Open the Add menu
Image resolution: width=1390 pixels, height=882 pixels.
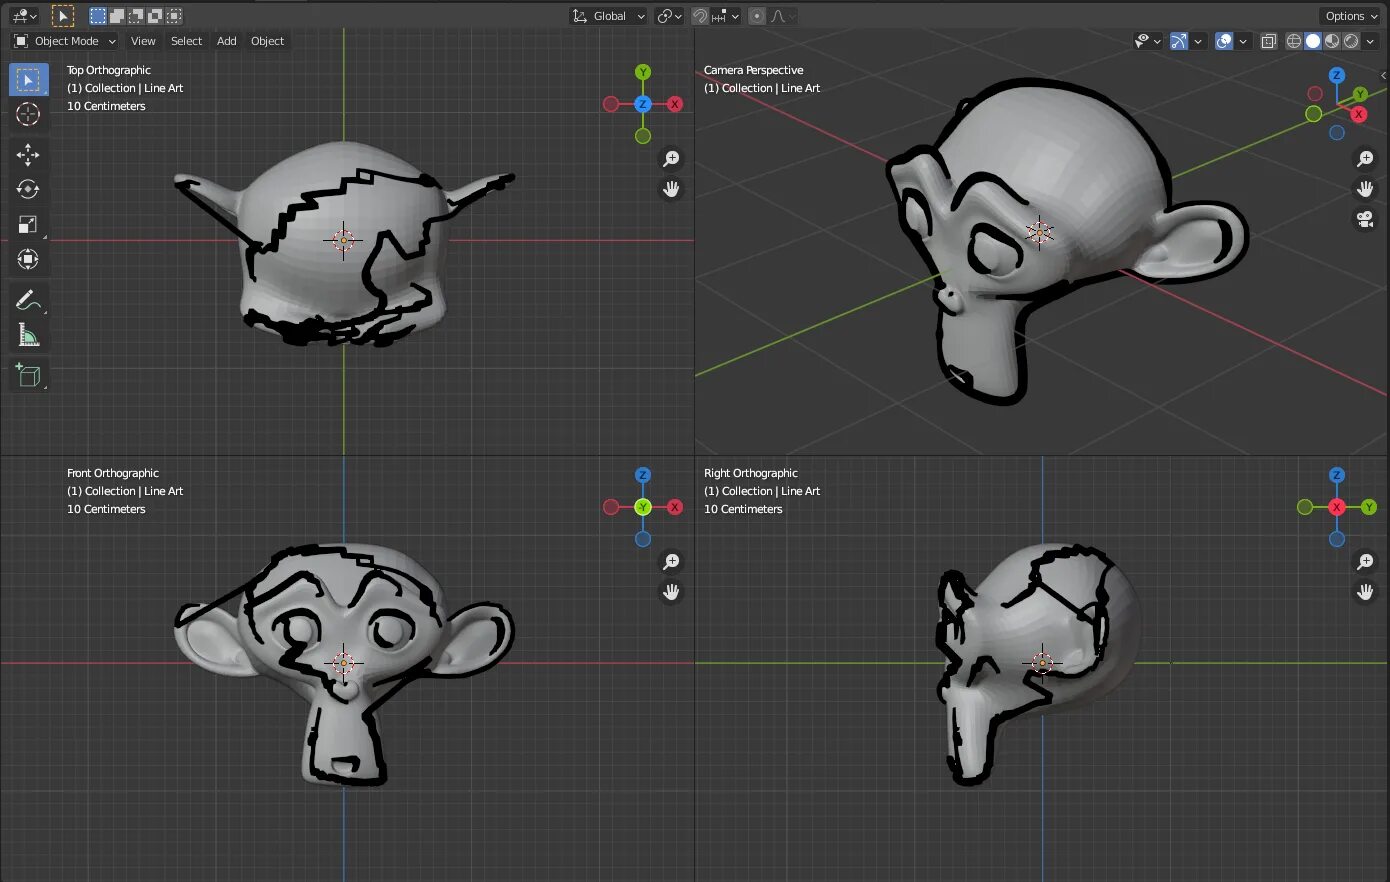tap(227, 41)
